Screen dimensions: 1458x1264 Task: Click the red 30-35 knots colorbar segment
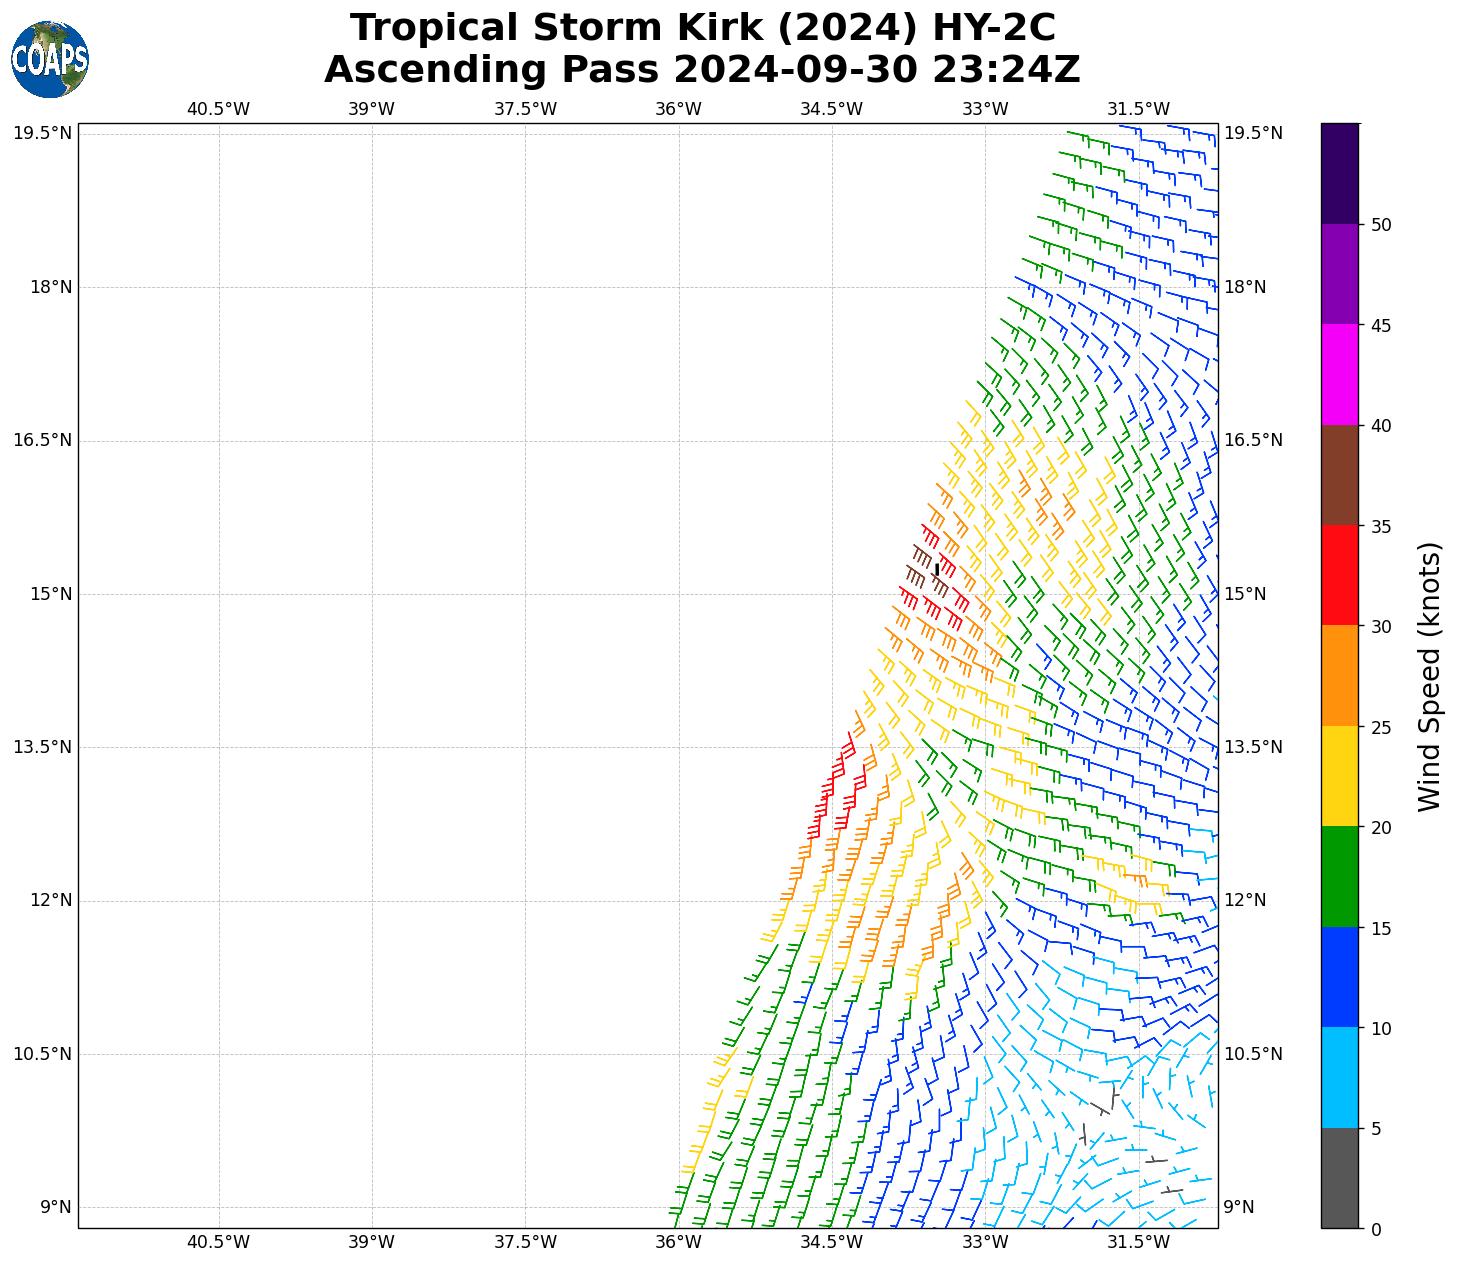(x=1339, y=575)
